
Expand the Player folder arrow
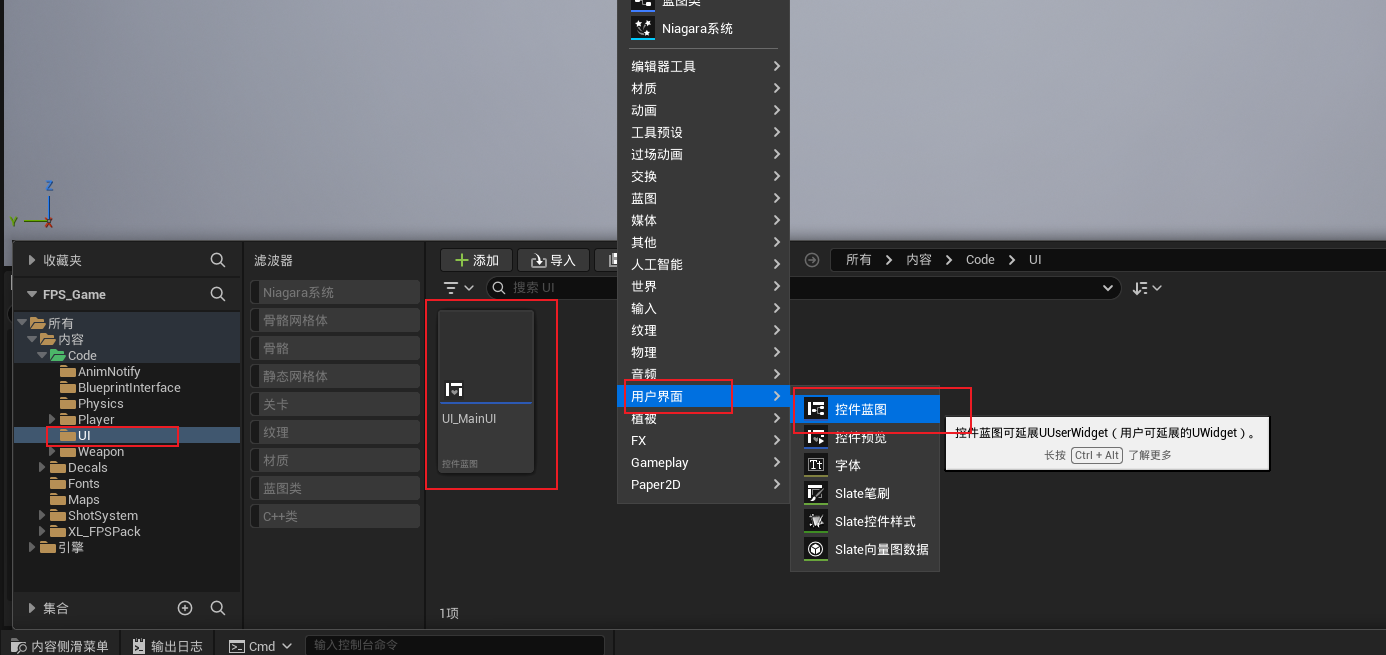(52, 419)
